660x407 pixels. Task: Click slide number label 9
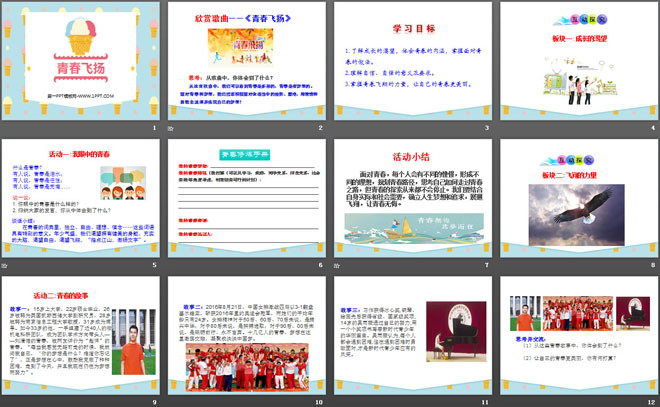154,402
